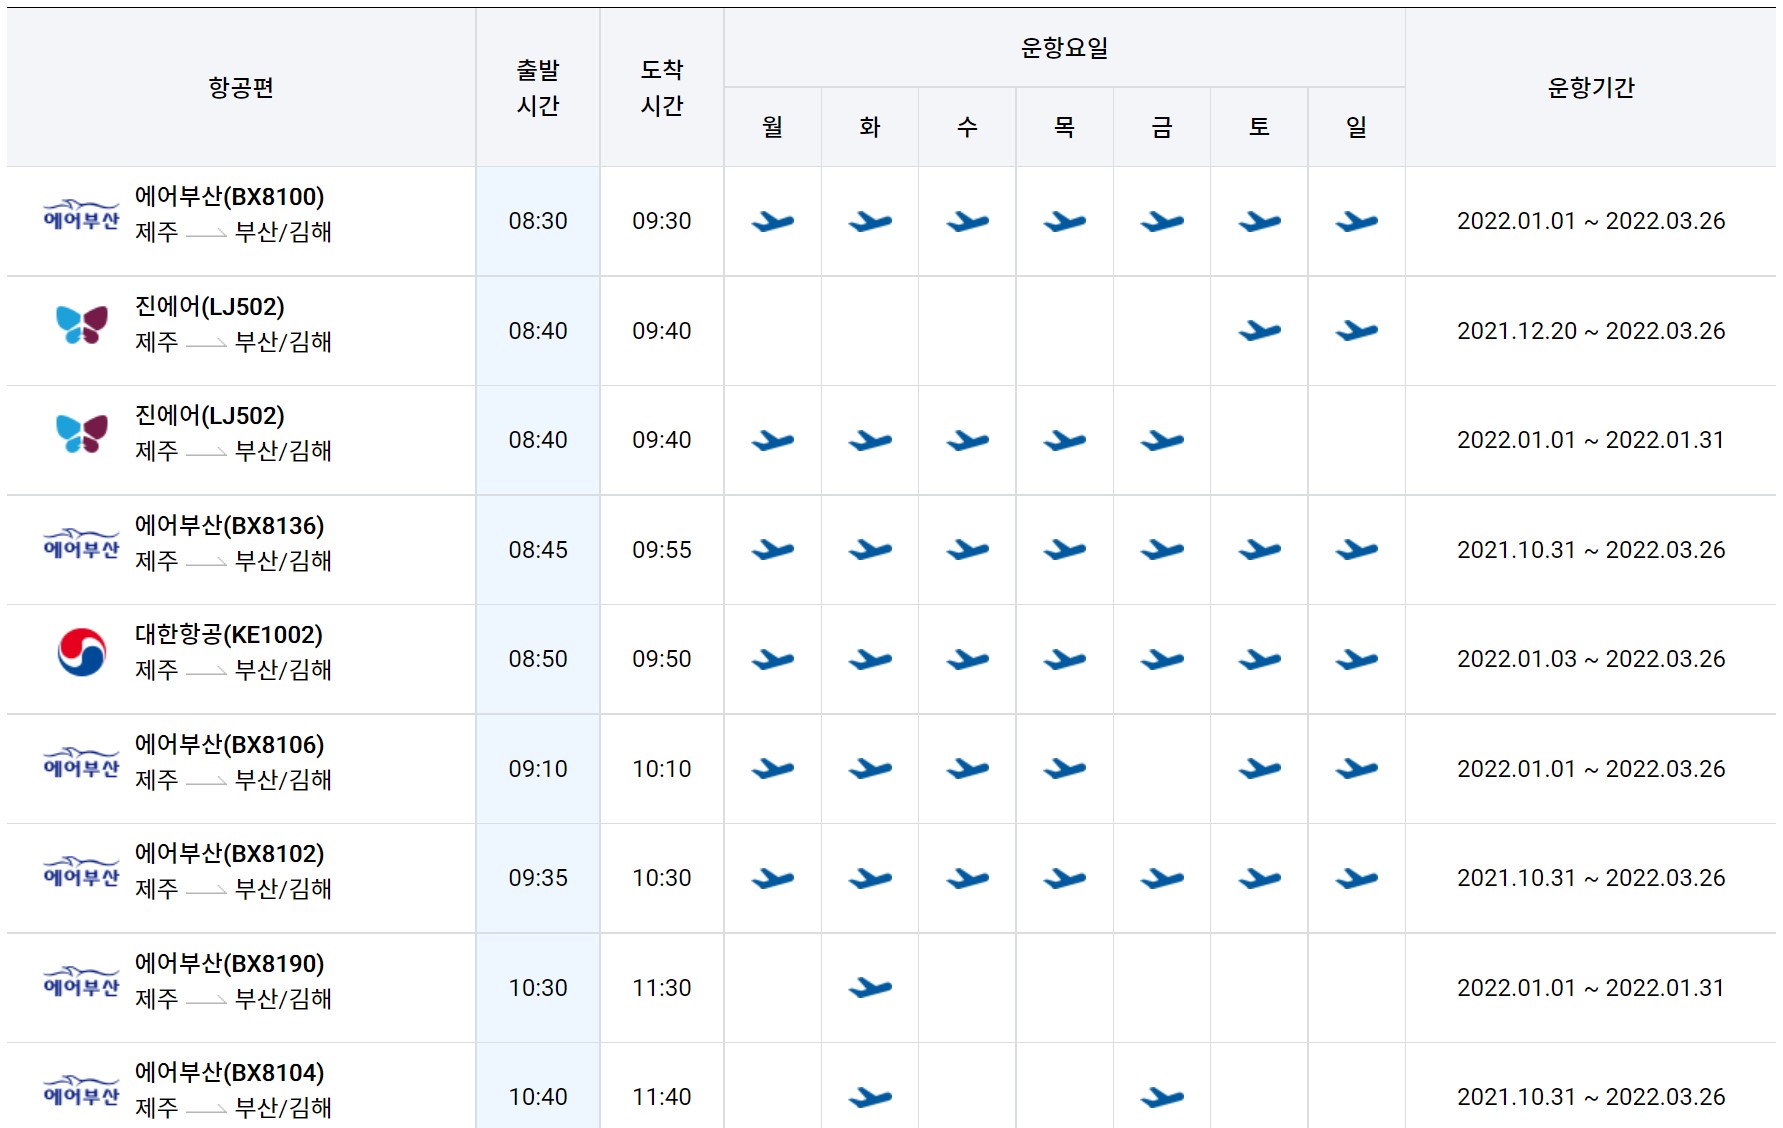Screen dimensions: 1783x1128
Task: Click Monday plane icon for BX8100
Action: coord(772,221)
